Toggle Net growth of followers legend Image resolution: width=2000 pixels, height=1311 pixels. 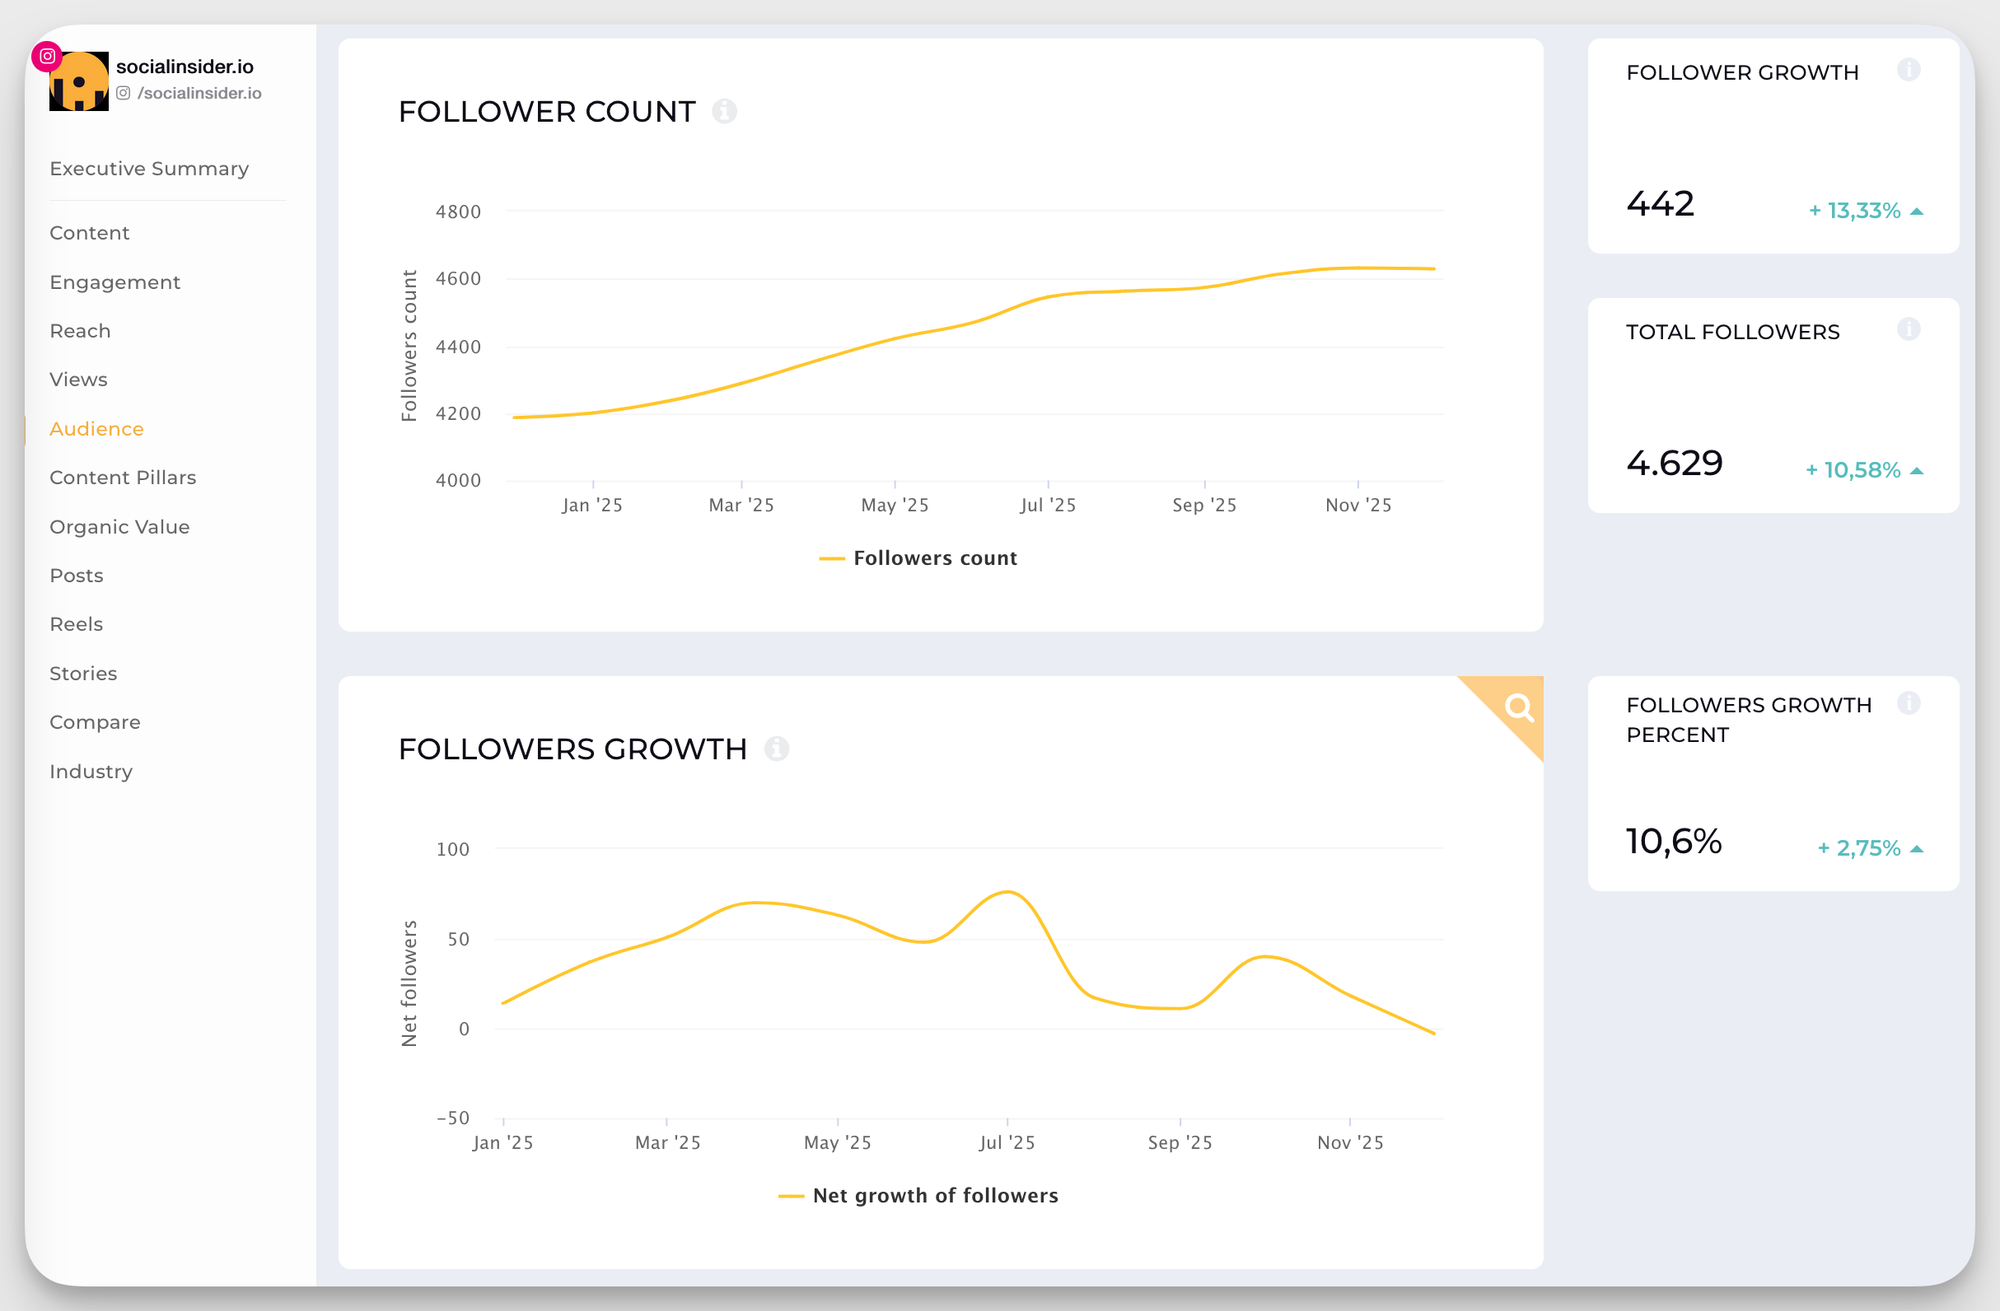click(x=918, y=1195)
